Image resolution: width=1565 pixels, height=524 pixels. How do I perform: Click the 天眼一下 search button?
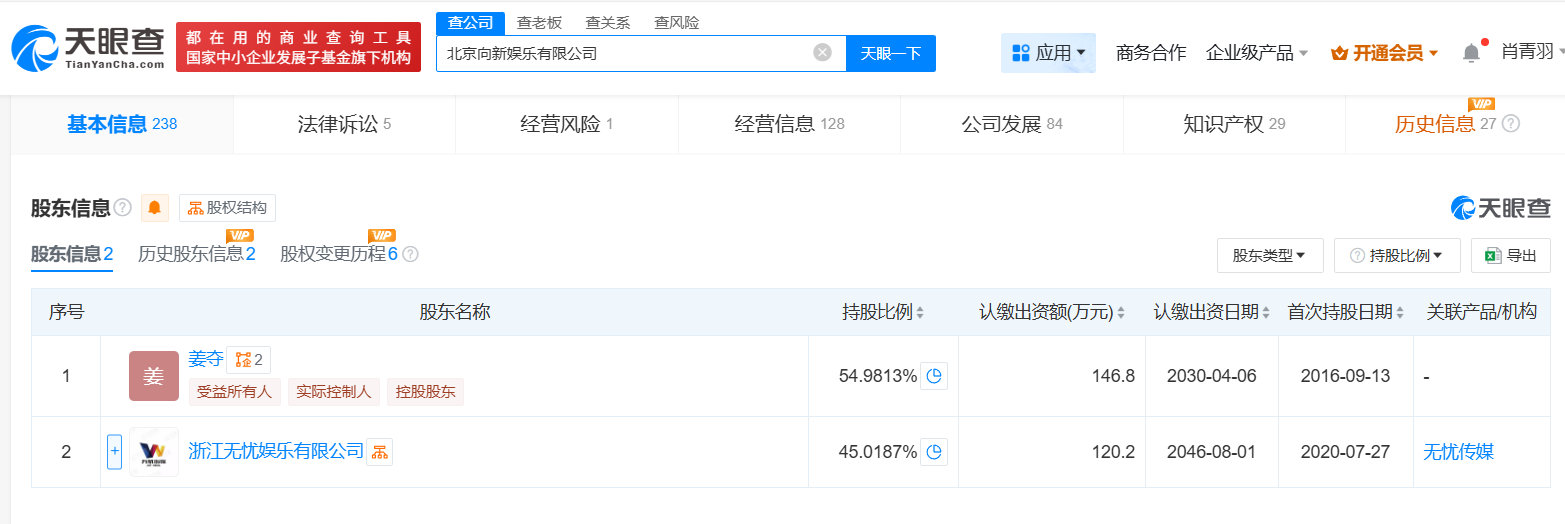[890, 53]
